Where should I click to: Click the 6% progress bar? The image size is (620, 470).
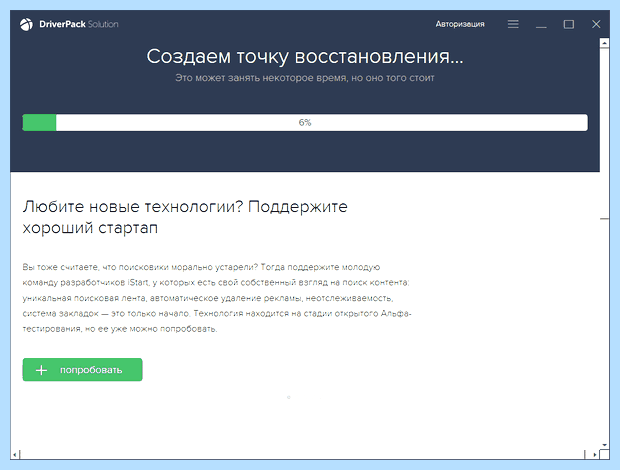305,123
